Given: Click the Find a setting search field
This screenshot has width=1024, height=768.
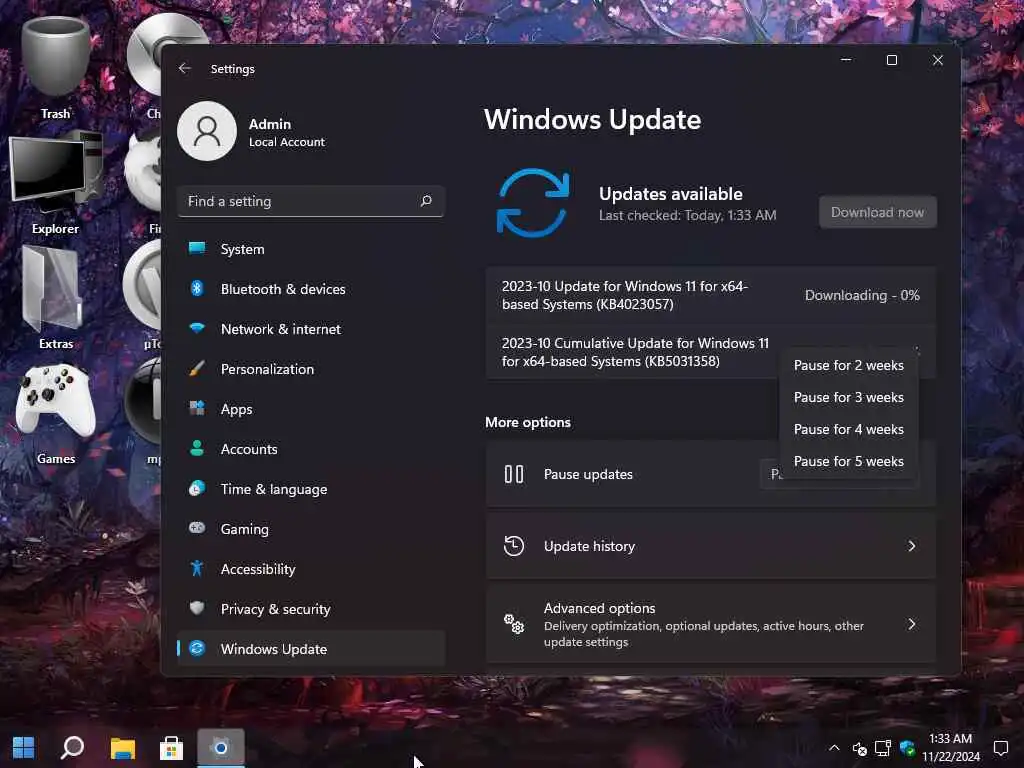Looking at the screenshot, I should click(x=311, y=201).
